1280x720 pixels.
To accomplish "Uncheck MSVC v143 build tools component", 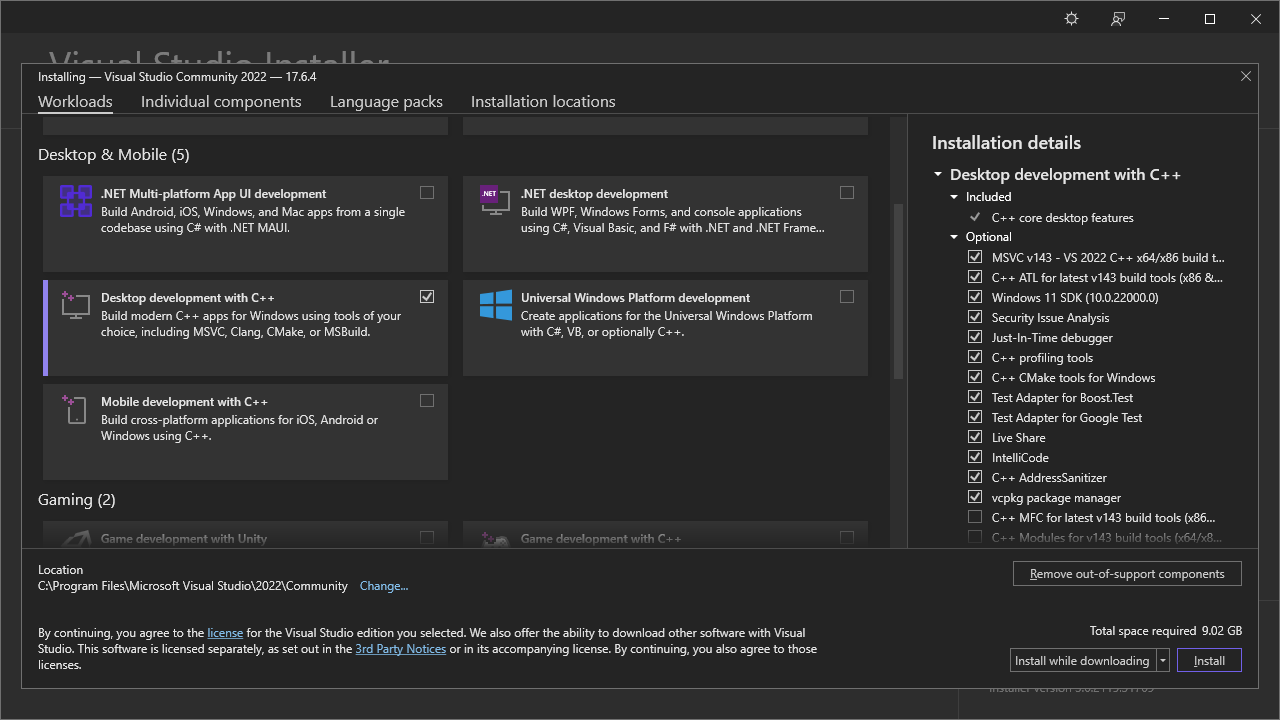I will tap(975, 257).
